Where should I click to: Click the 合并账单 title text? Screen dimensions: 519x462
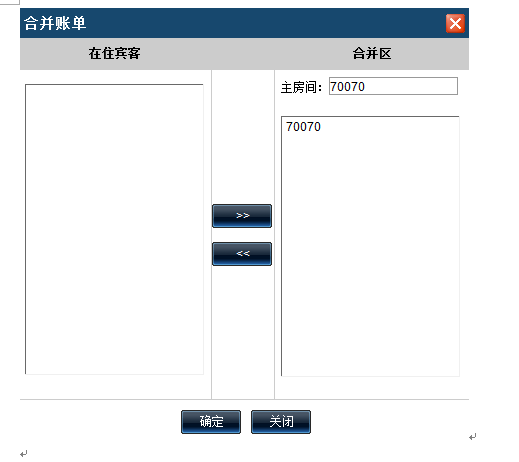[55, 23]
